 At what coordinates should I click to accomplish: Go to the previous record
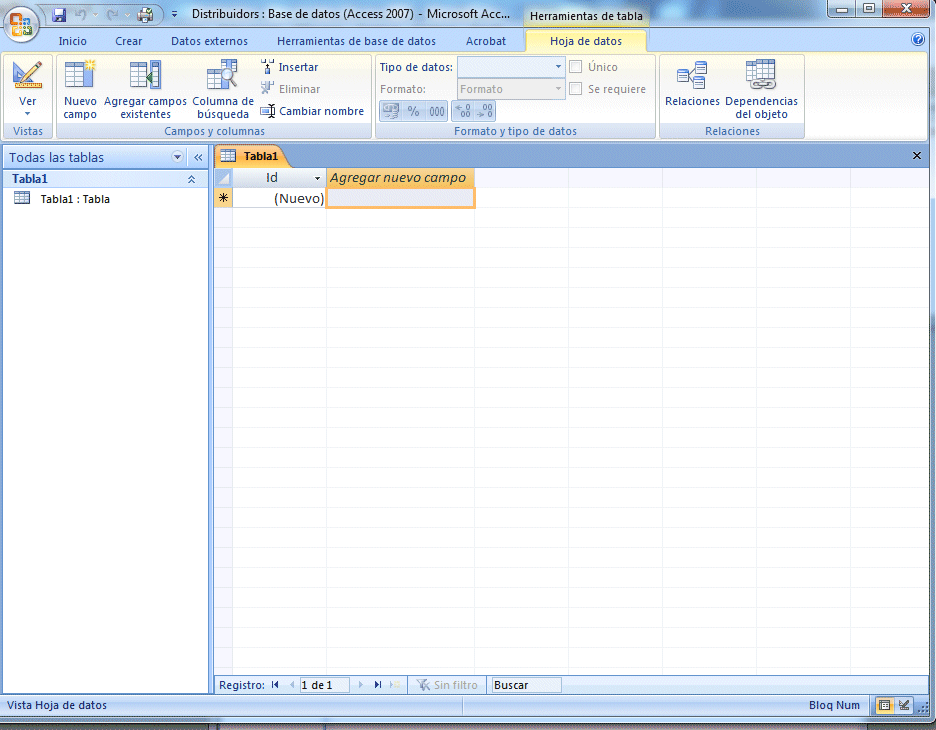pyautogui.click(x=291, y=685)
